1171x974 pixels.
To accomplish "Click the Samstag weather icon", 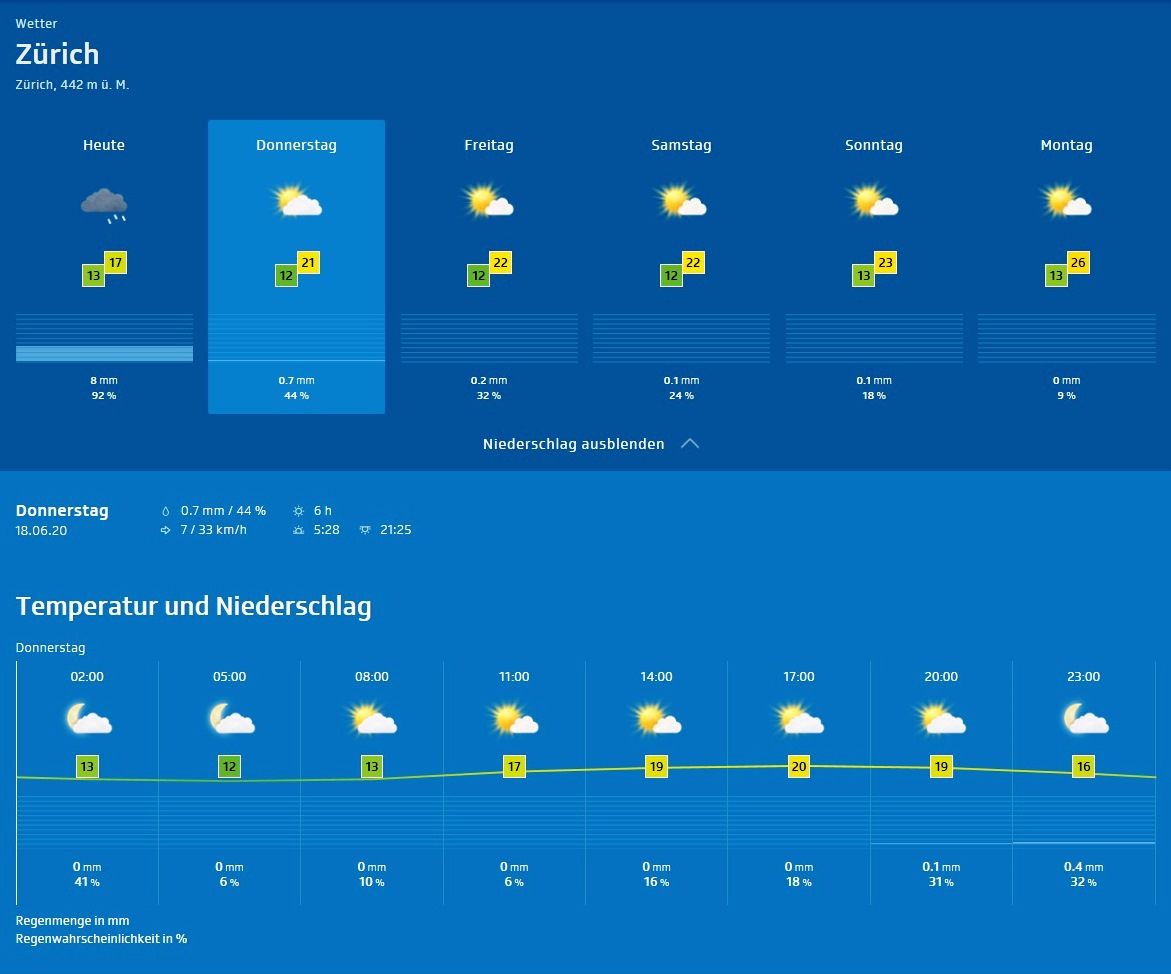I will point(682,202).
